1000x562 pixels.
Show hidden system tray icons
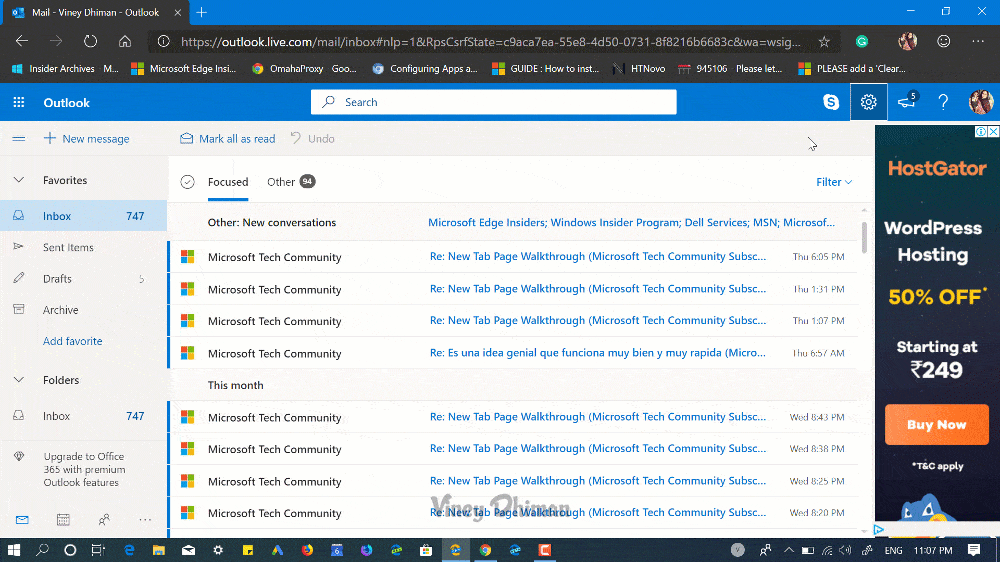pyautogui.click(x=789, y=550)
